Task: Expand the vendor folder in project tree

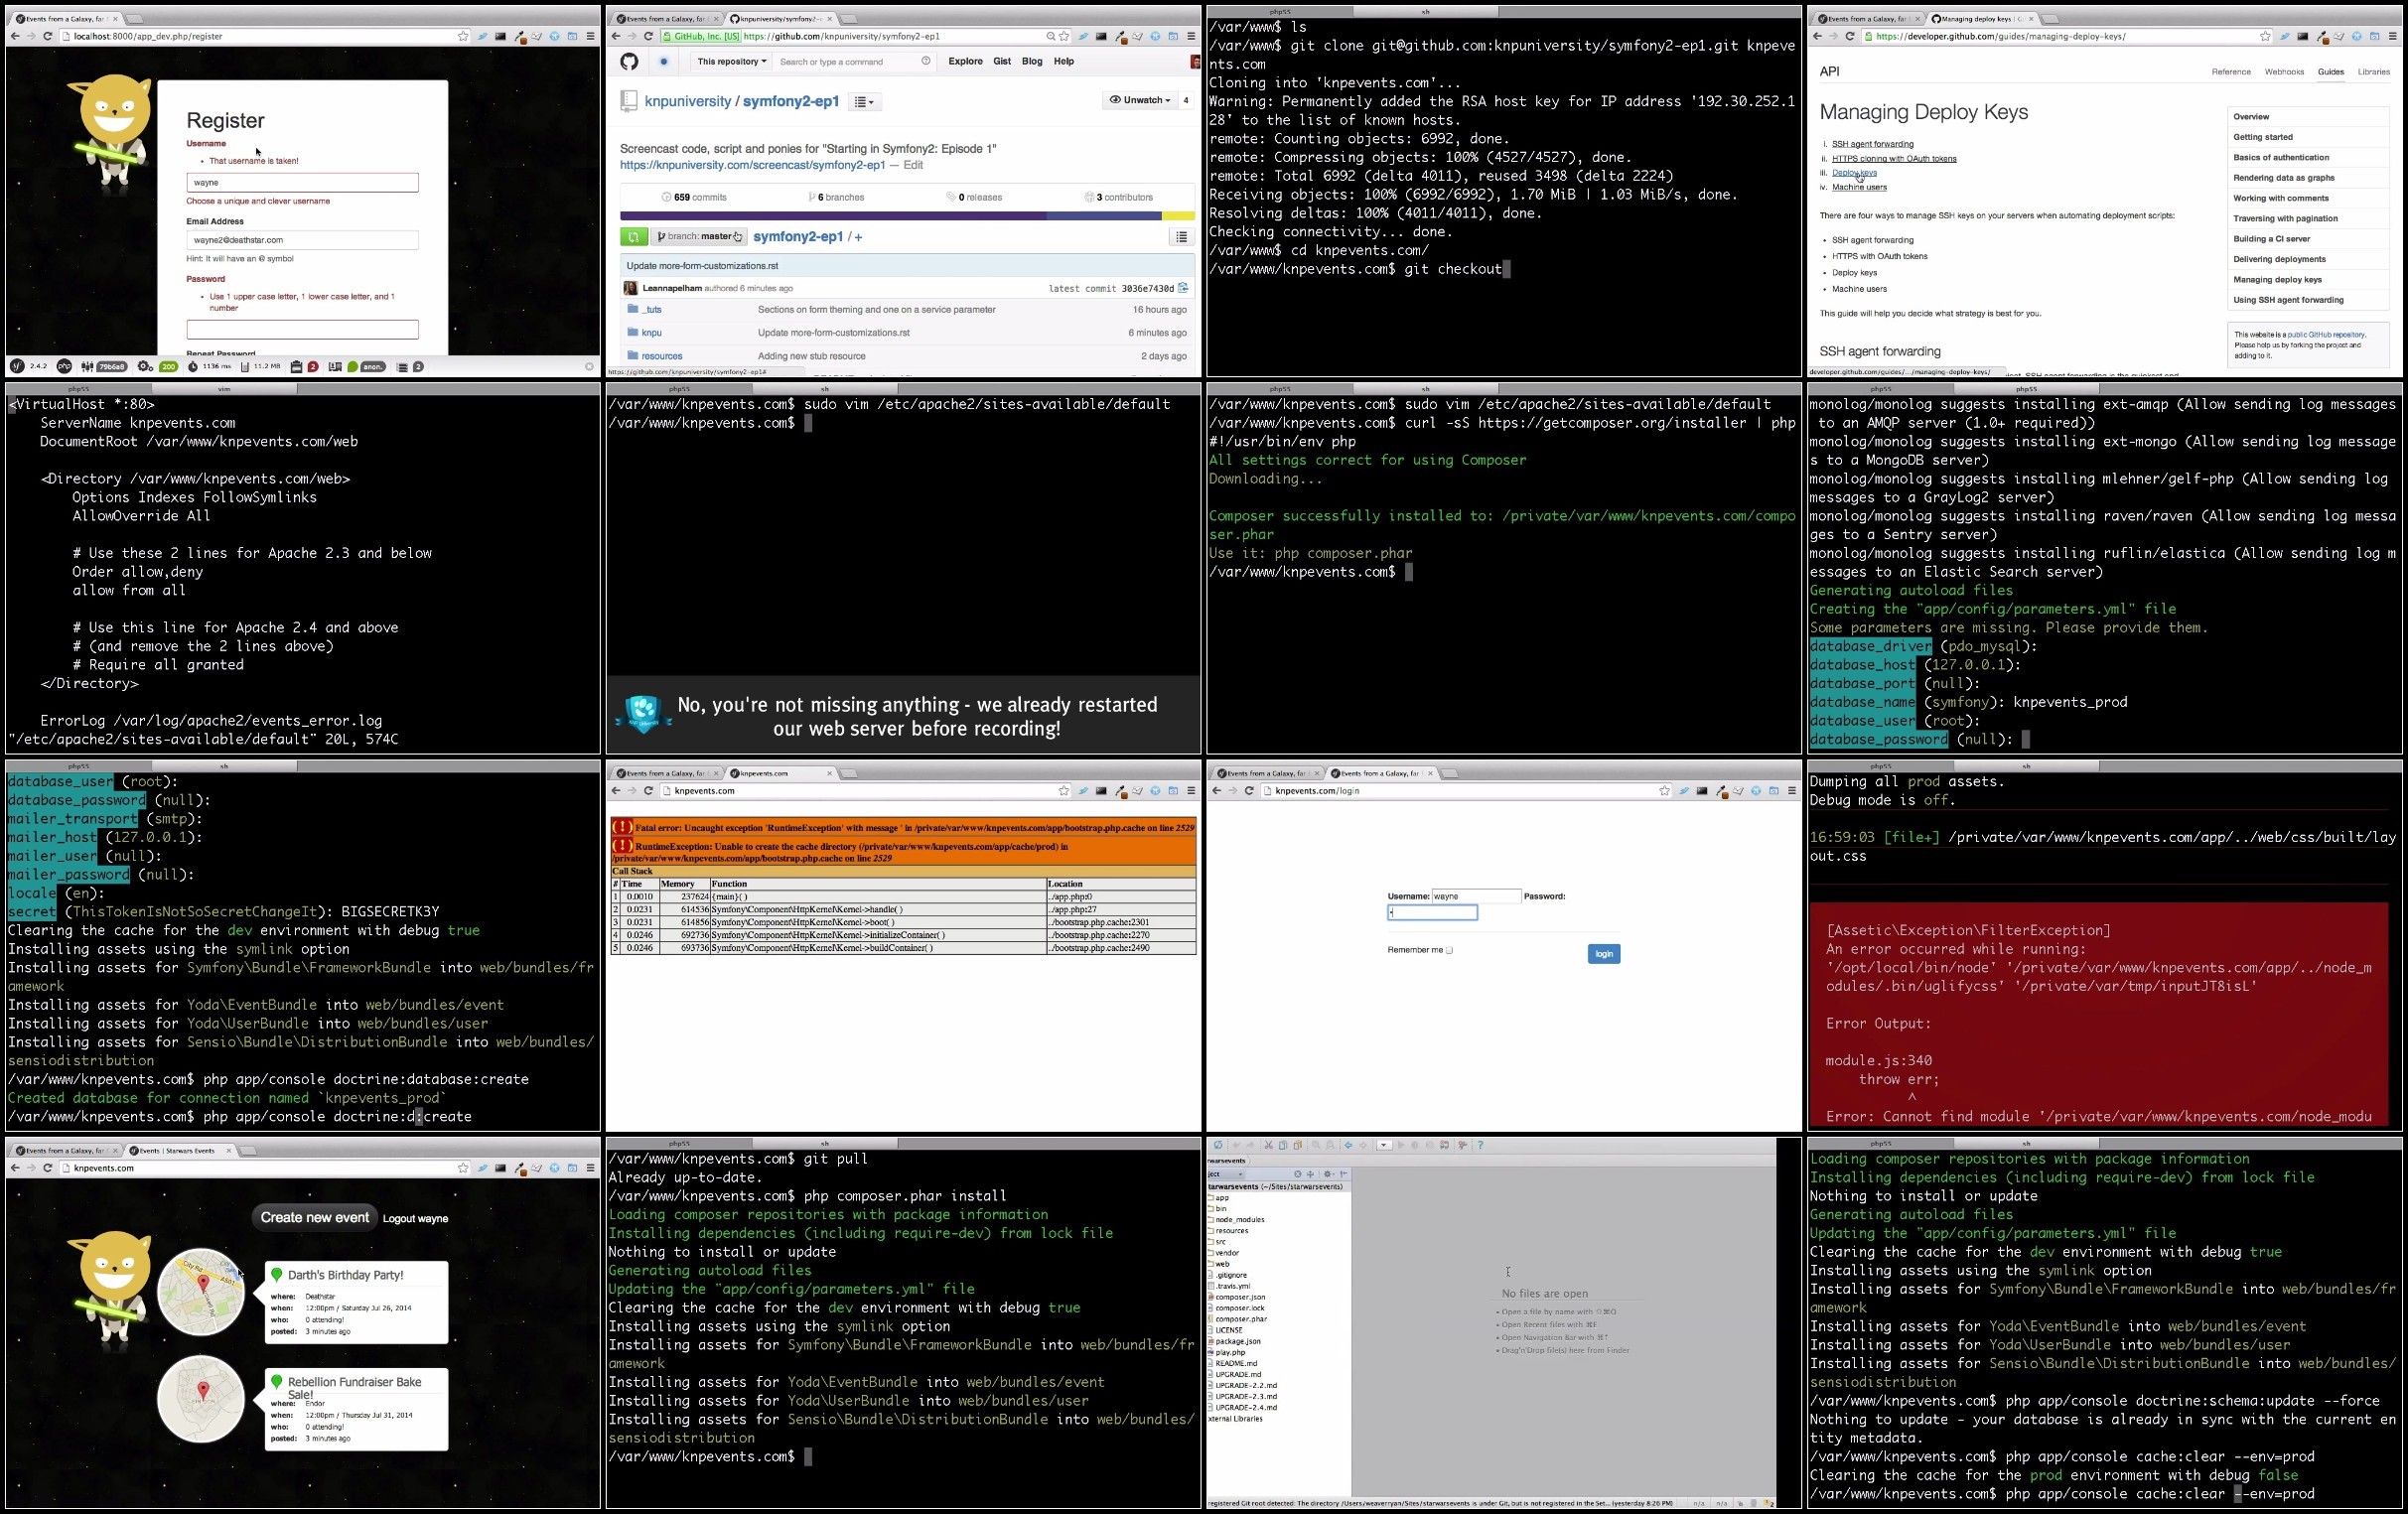Action: click(x=1226, y=1253)
